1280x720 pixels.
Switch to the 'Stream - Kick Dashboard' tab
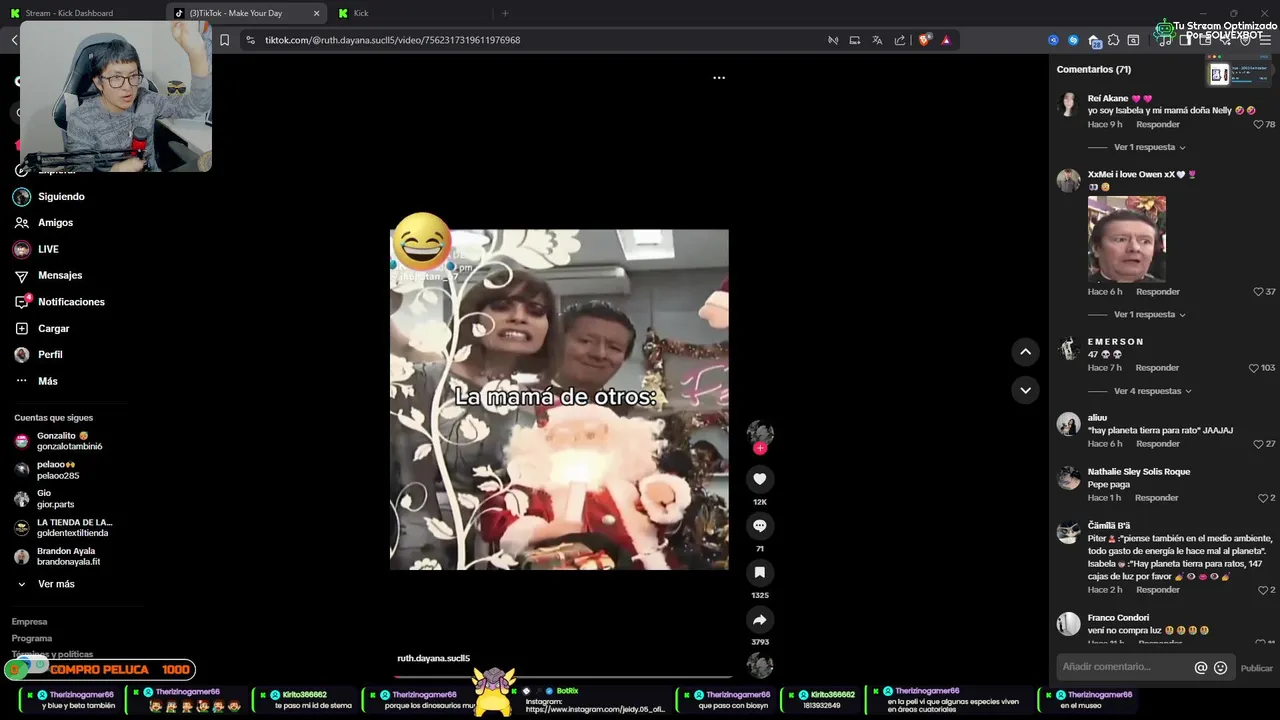click(68, 13)
